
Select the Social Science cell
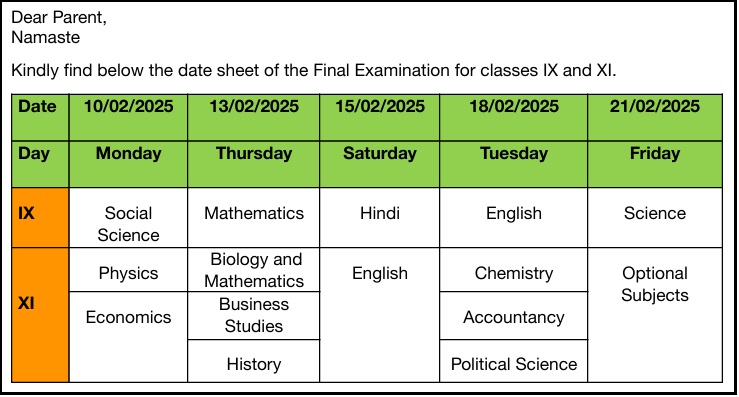pyautogui.click(x=128, y=217)
